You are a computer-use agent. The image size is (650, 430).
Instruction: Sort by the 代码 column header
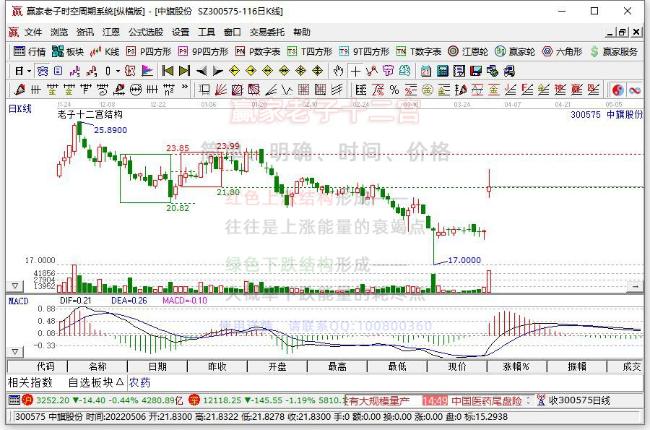(45, 367)
